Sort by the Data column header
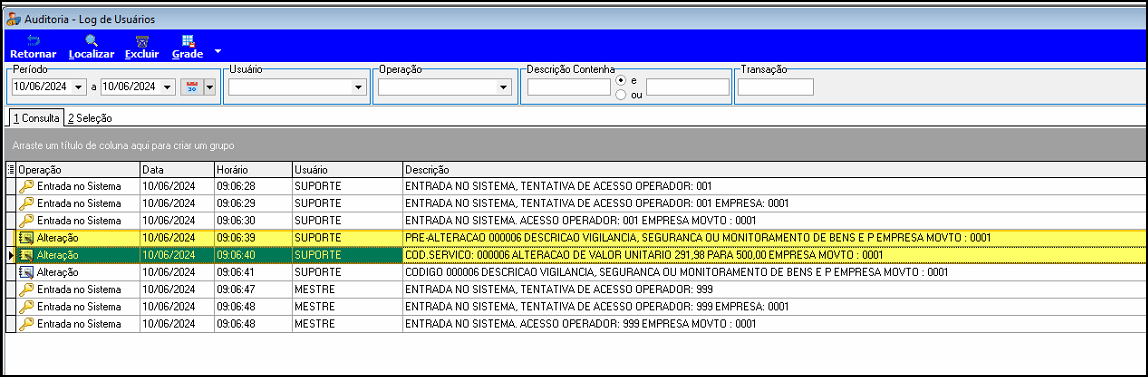The height and width of the screenshot is (377, 1148). [177, 169]
